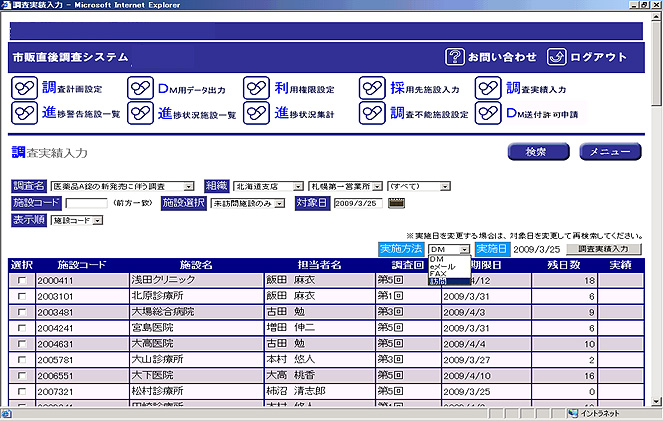Click into the 施設コード input field

[x=86, y=203]
